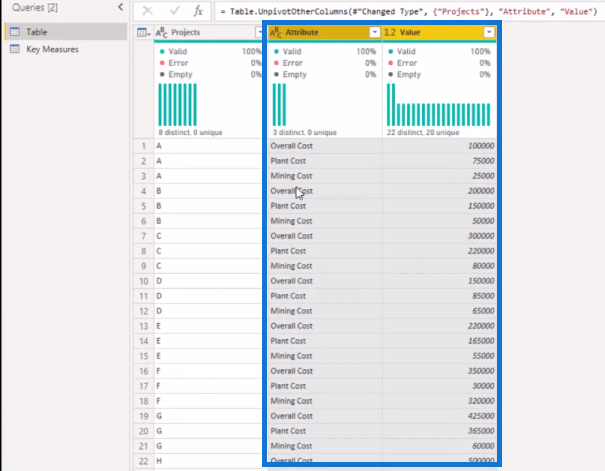This screenshot has width=605, height=471.
Task: Select row number 10
Action: tap(144, 281)
